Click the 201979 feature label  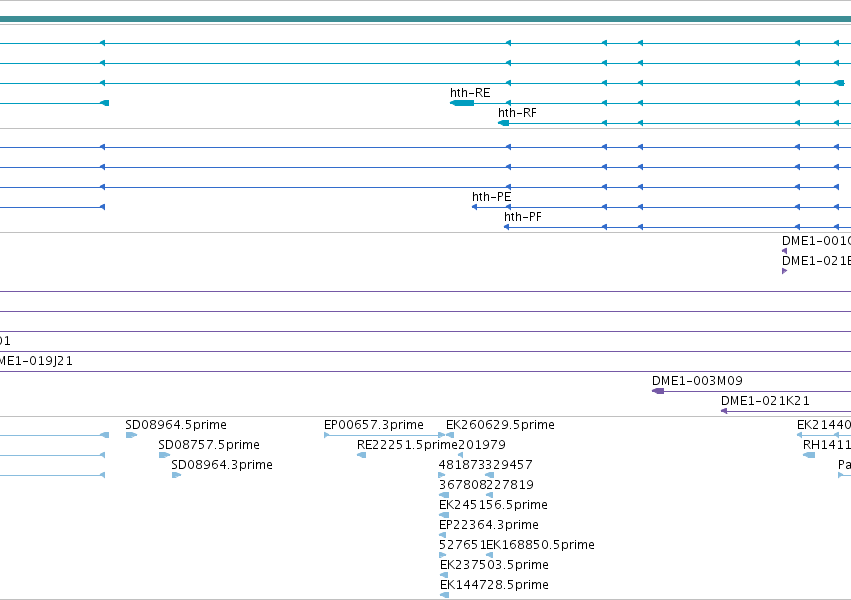(482, 445)
